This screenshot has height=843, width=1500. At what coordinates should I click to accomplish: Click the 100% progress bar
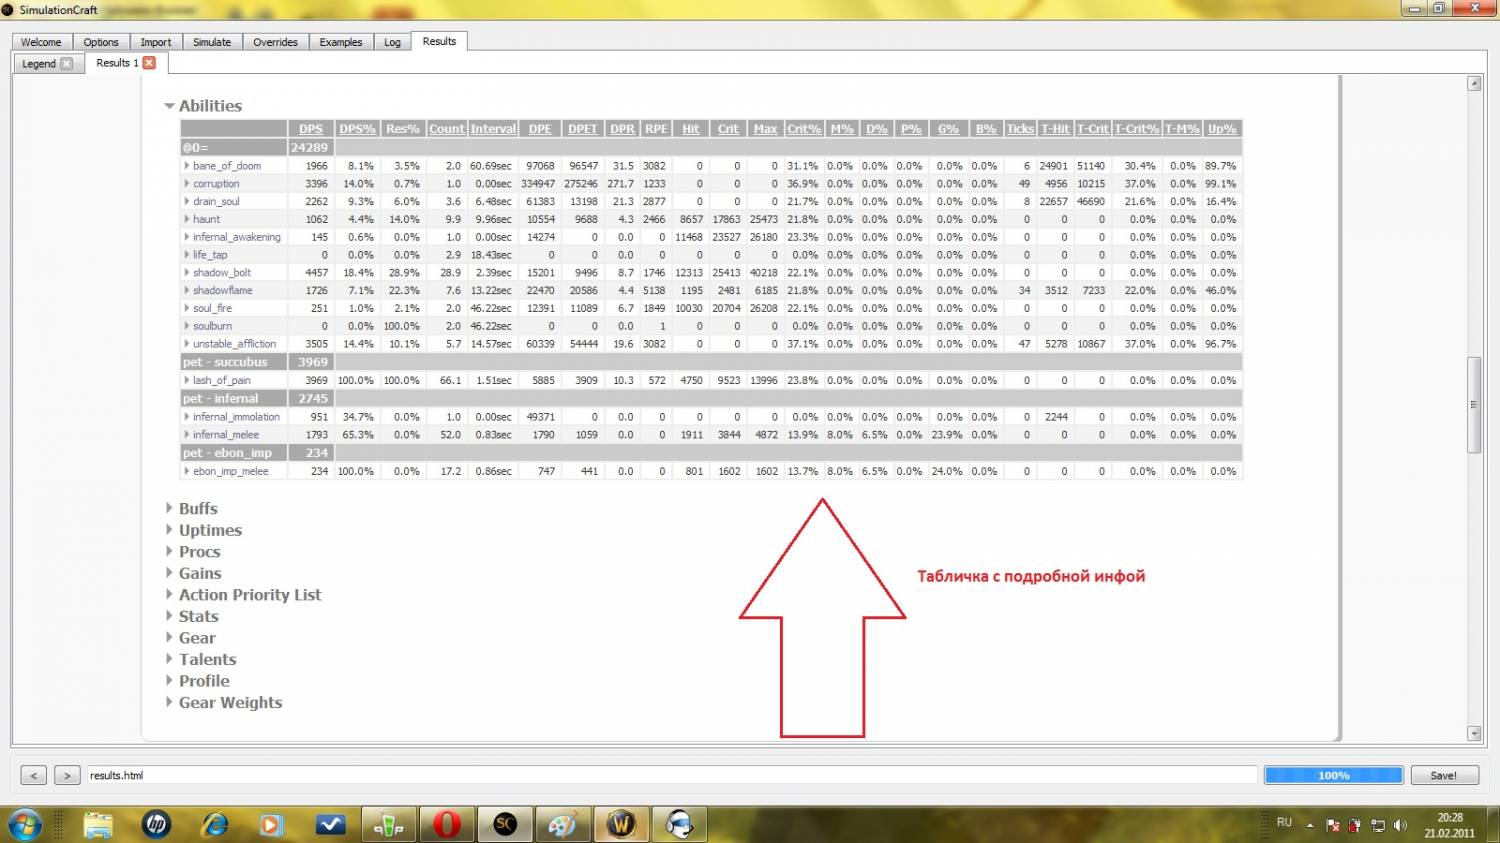point(1333,775)
